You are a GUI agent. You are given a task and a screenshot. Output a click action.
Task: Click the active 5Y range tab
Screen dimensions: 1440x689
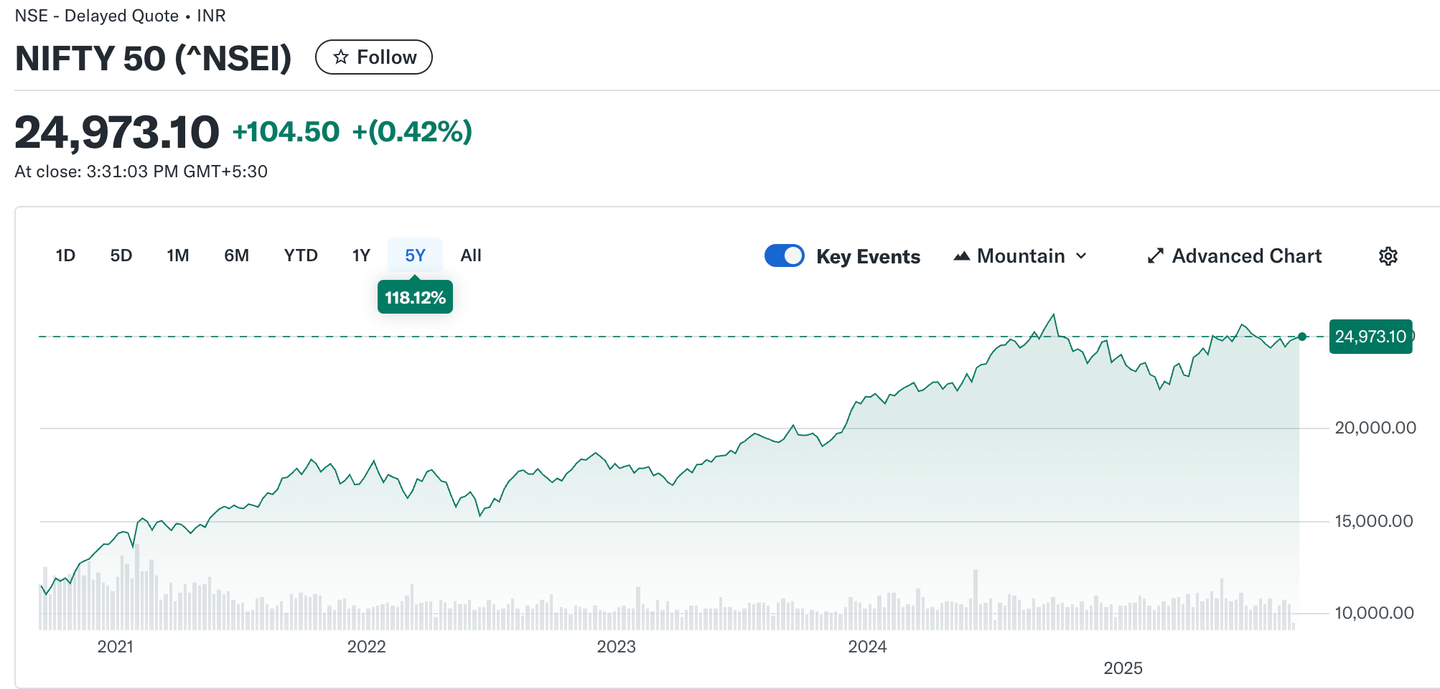(415, 256)
